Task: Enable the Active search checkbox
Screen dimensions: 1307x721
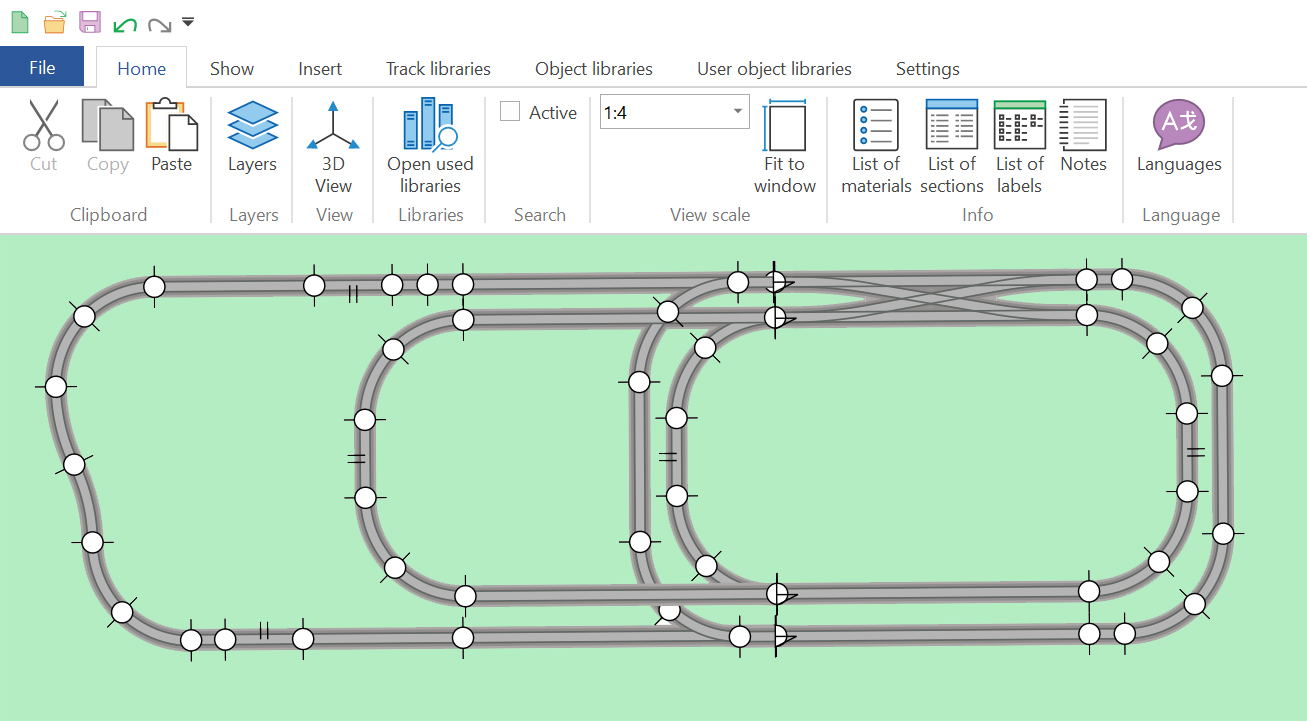Action: coord(510,112)
